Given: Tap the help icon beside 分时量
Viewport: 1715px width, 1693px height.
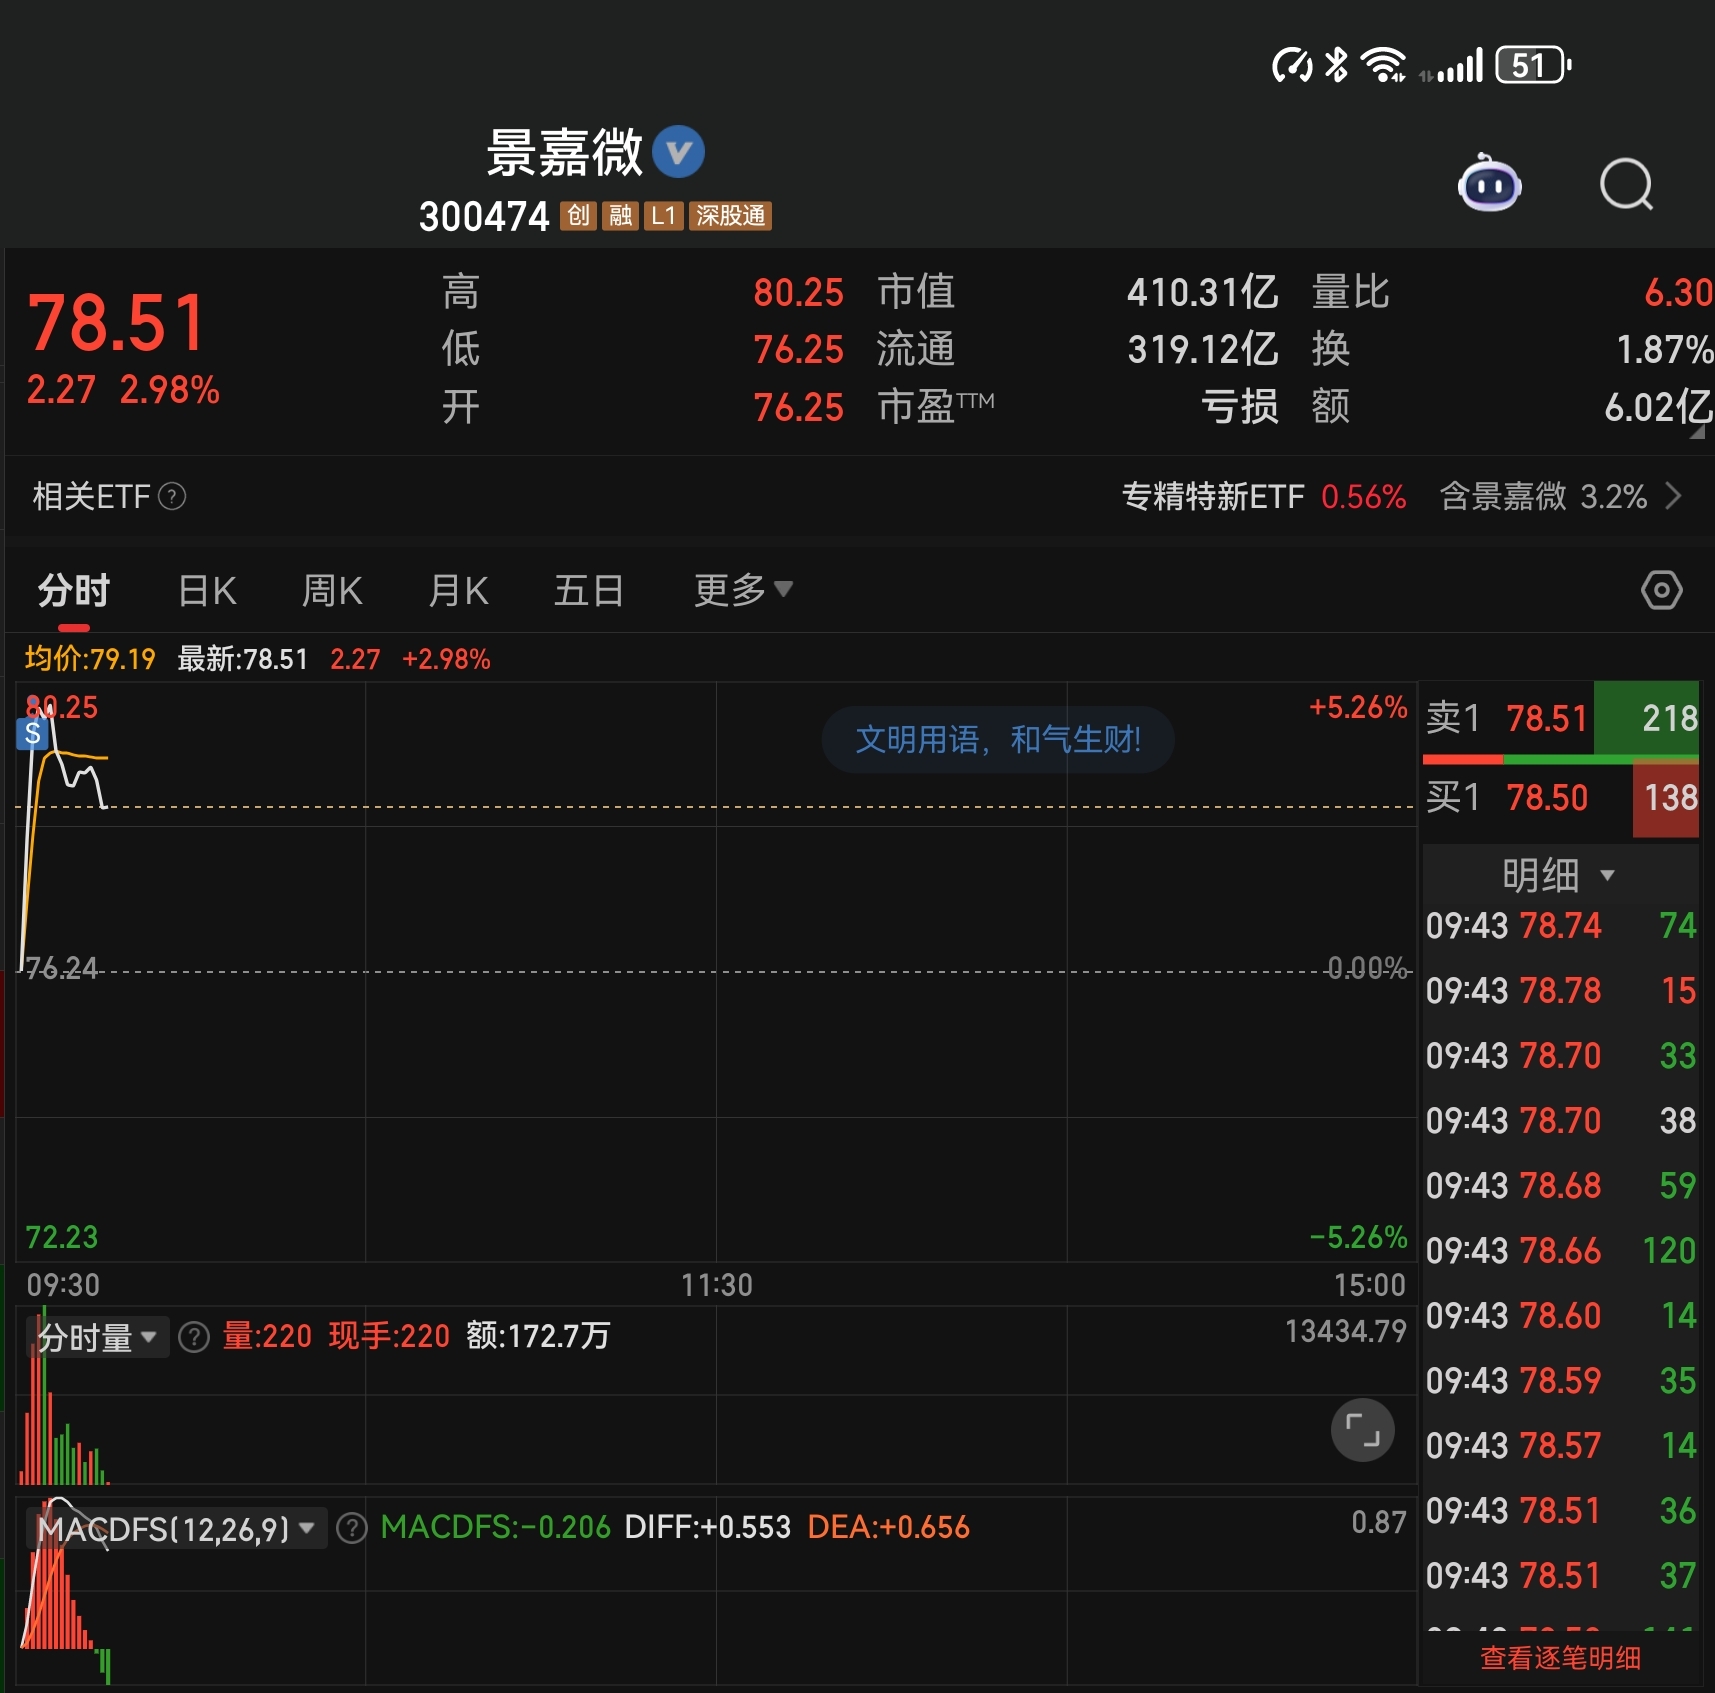Looking at the screenshot, I should coord(194,1336).
